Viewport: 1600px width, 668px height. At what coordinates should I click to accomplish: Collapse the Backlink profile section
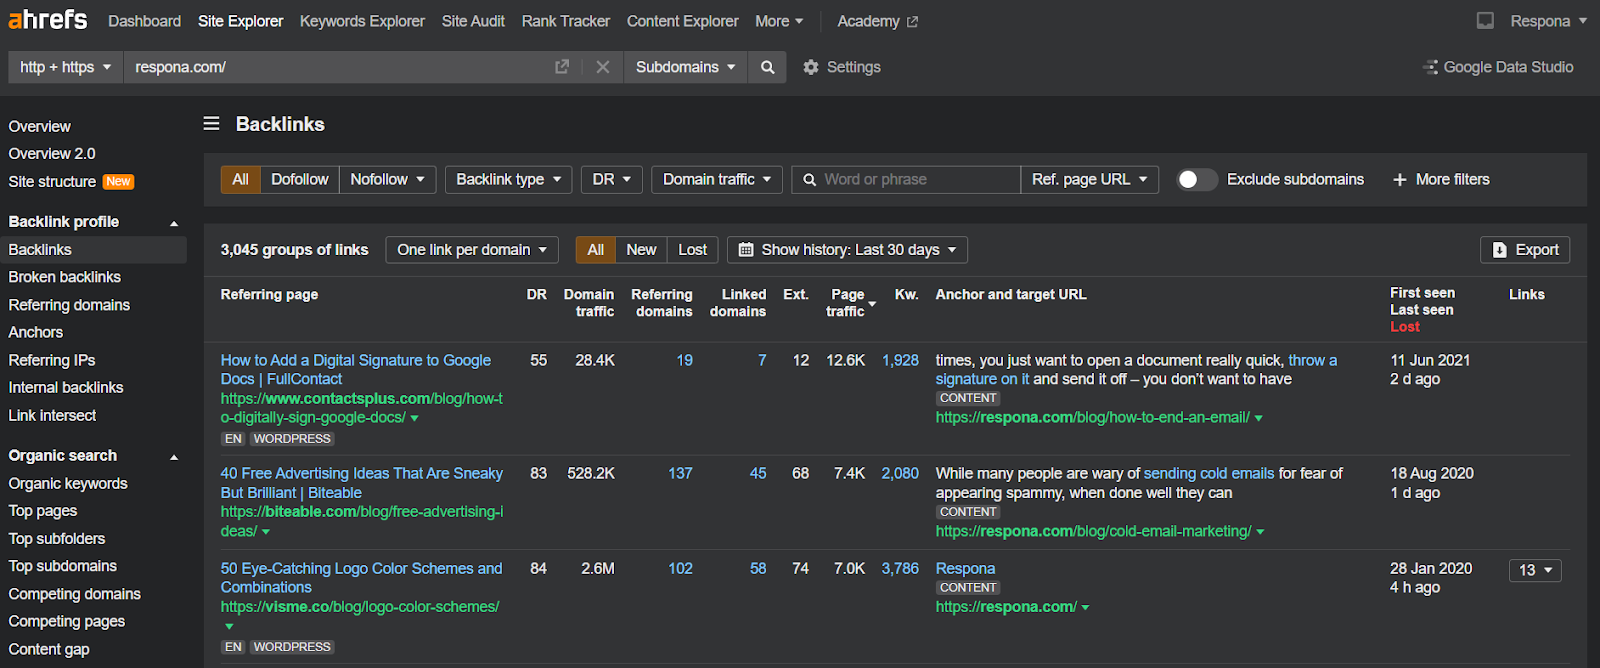coord(174,223)
